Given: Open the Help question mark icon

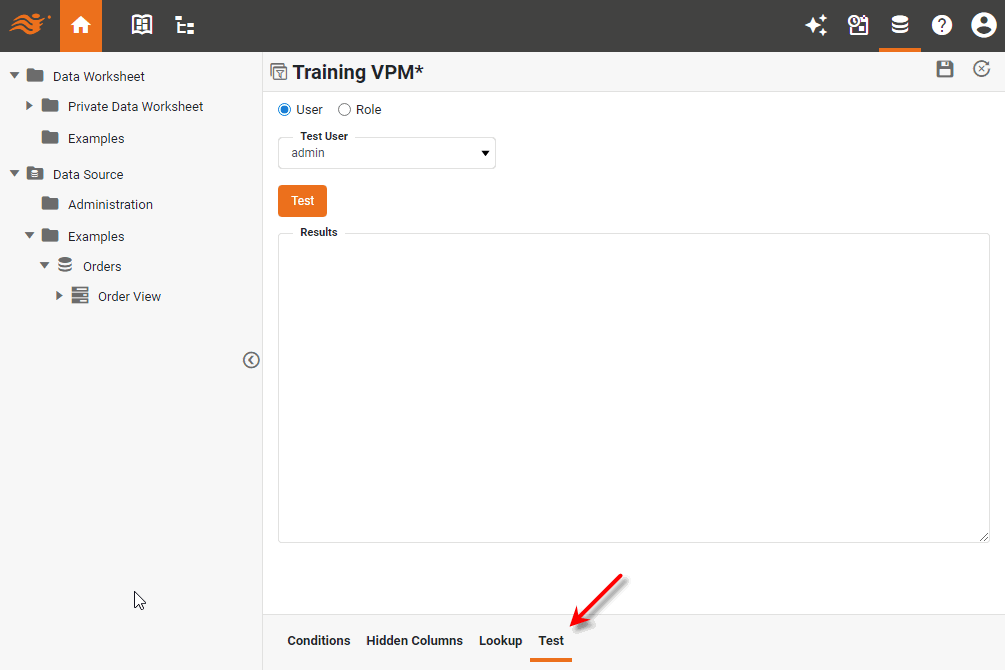Looking at the screenshot, I should coord(942,26).
